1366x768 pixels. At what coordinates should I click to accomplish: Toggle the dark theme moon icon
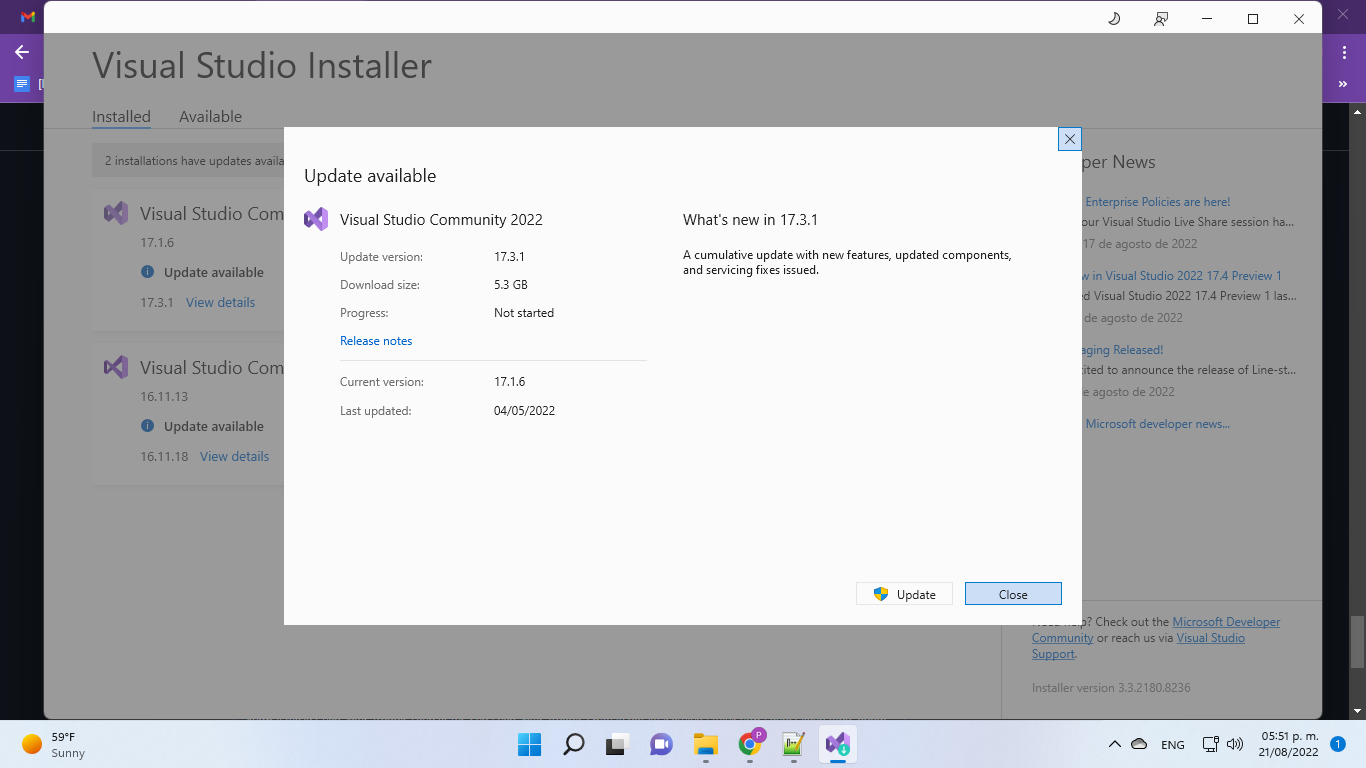pos(1115,18)
